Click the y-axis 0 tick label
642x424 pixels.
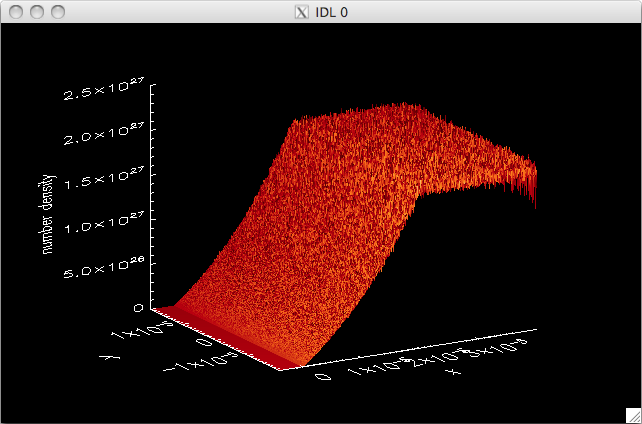(x=205, y=341)
